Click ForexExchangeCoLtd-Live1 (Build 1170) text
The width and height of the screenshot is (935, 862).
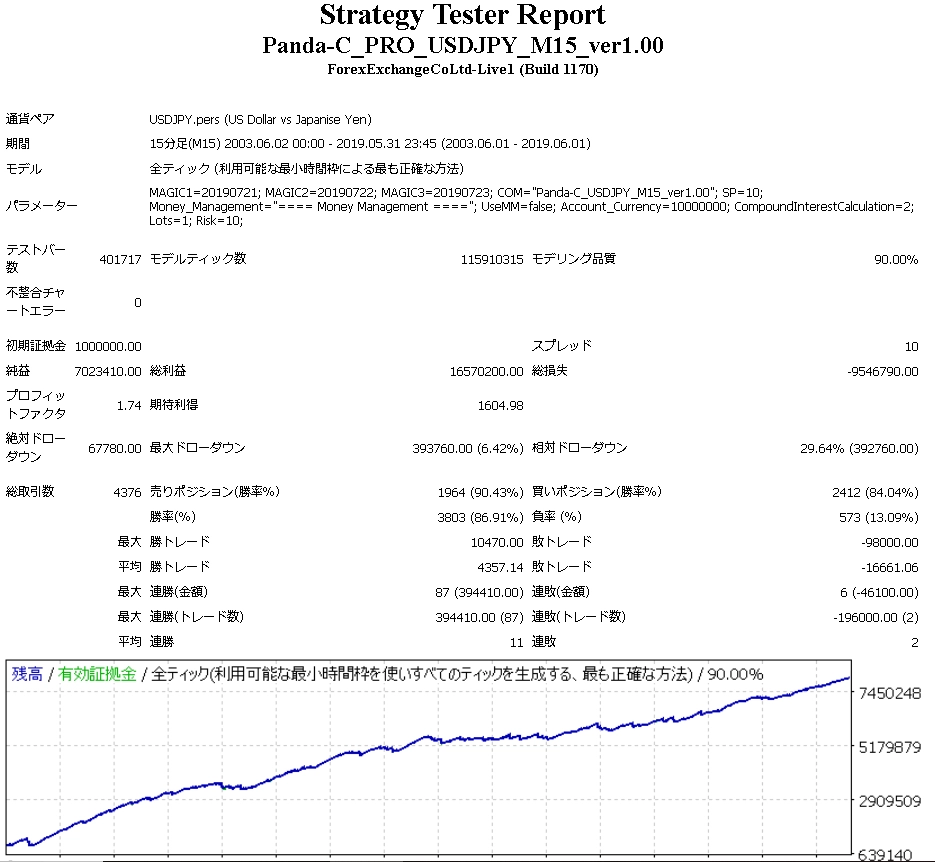point(463,69)
